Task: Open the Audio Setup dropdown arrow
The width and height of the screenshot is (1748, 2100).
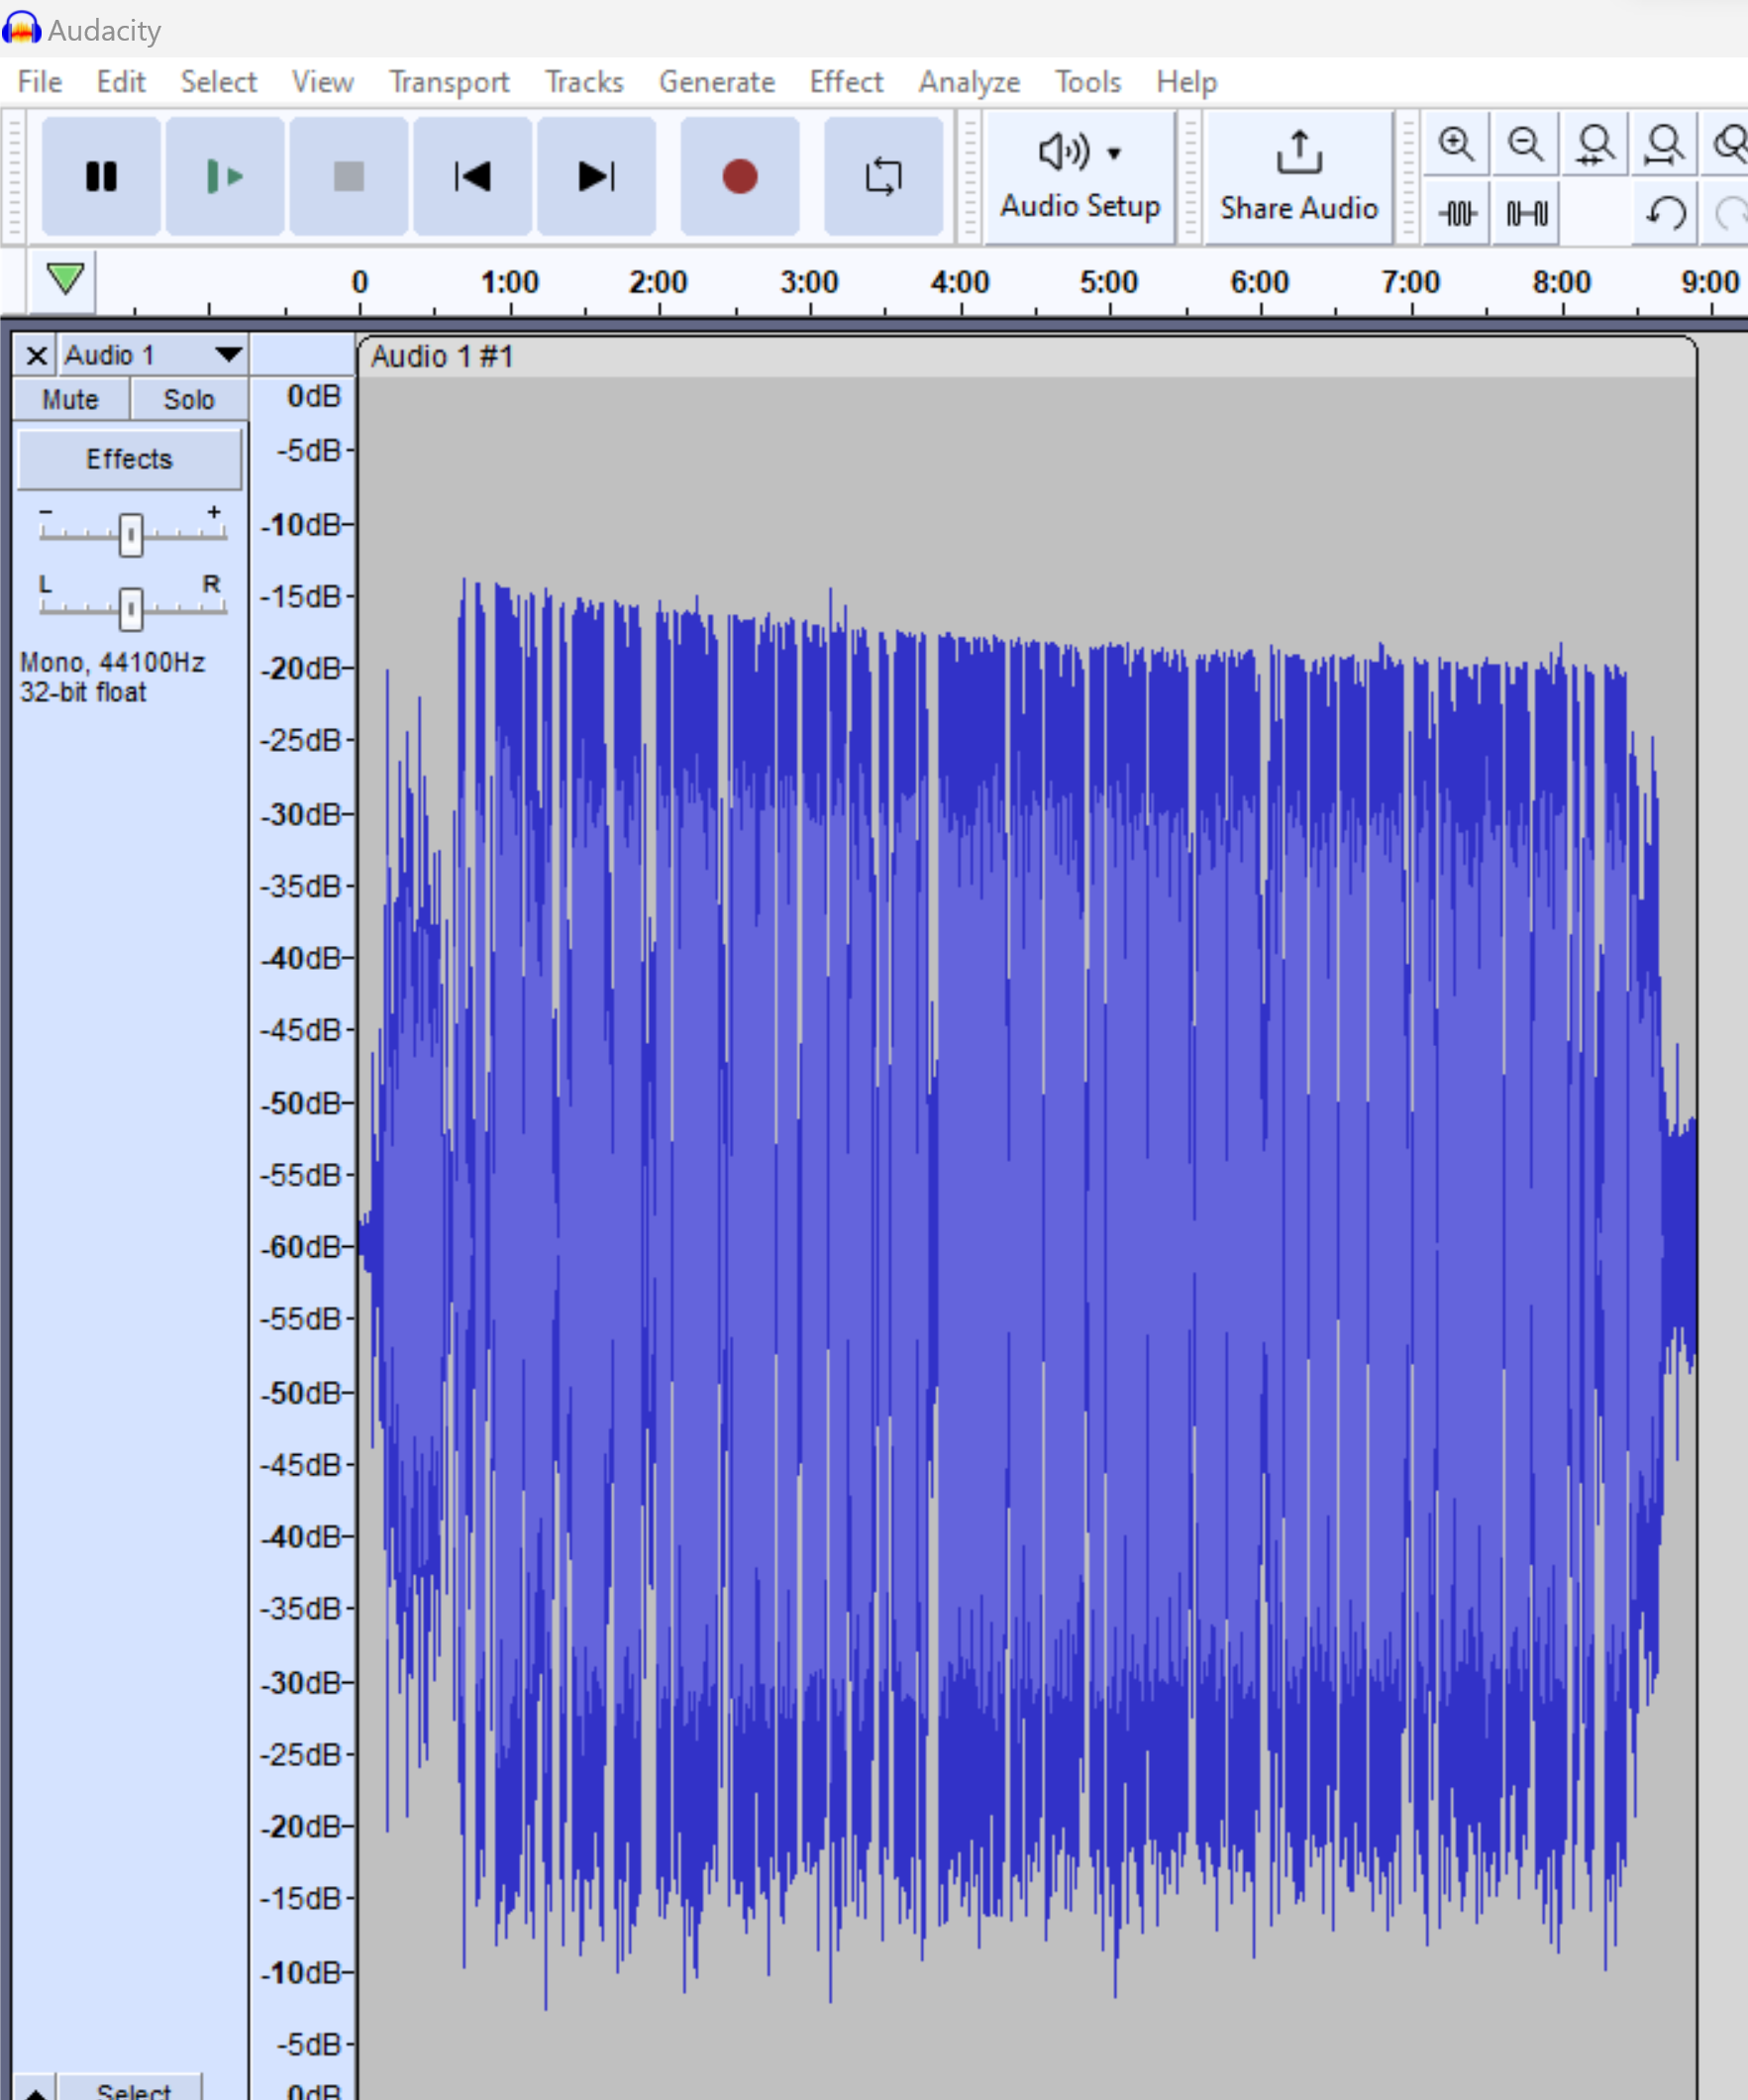Action: (x=1115, y=152)
